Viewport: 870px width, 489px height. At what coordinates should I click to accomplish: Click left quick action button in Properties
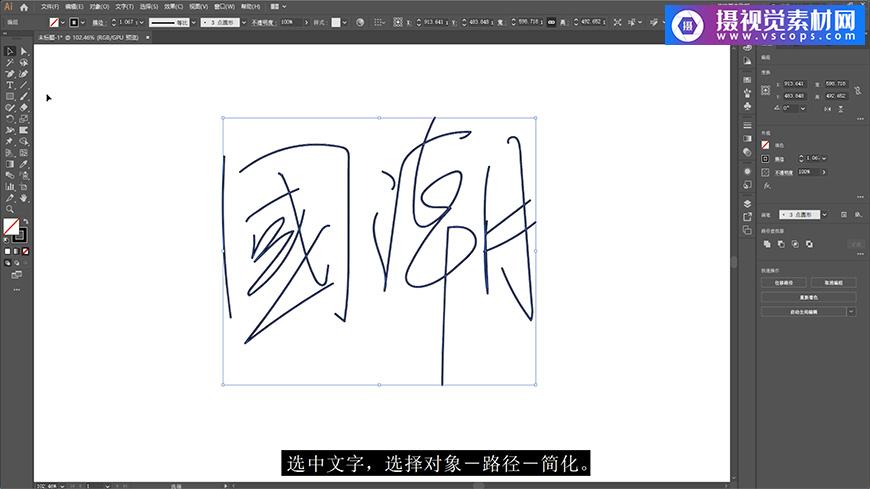(783, 283)
